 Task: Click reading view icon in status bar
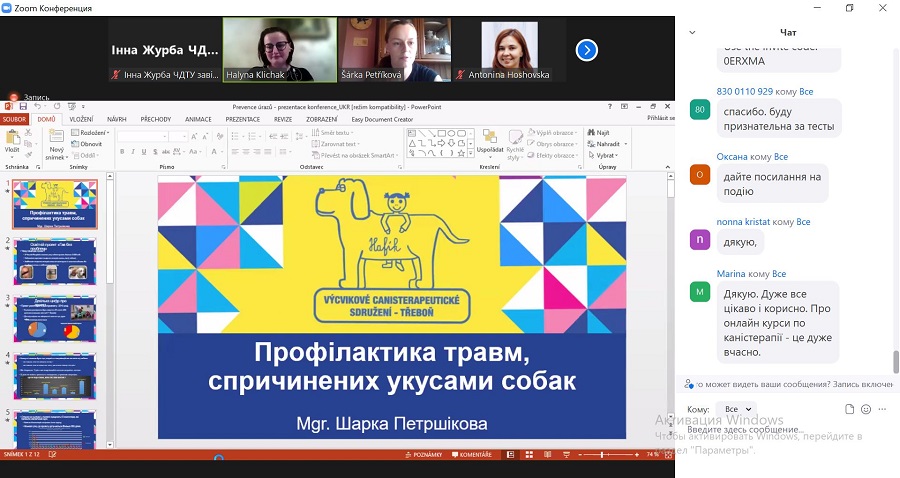[x=548, y=454]
